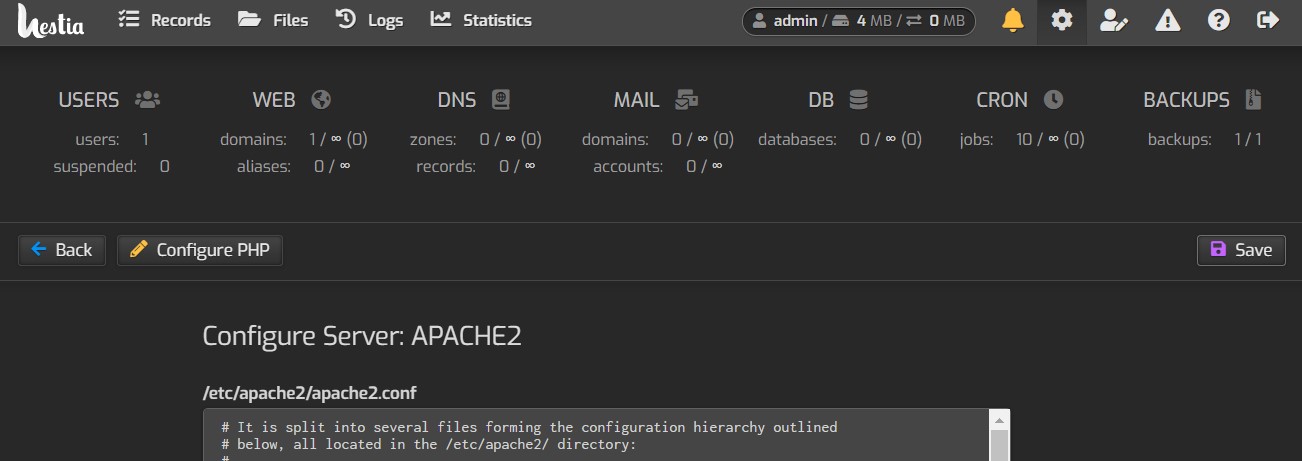The width and height of the screenshot is (1302, 461).
Task: Click the DNS "zones:" row
Action: tap(475, 140)
